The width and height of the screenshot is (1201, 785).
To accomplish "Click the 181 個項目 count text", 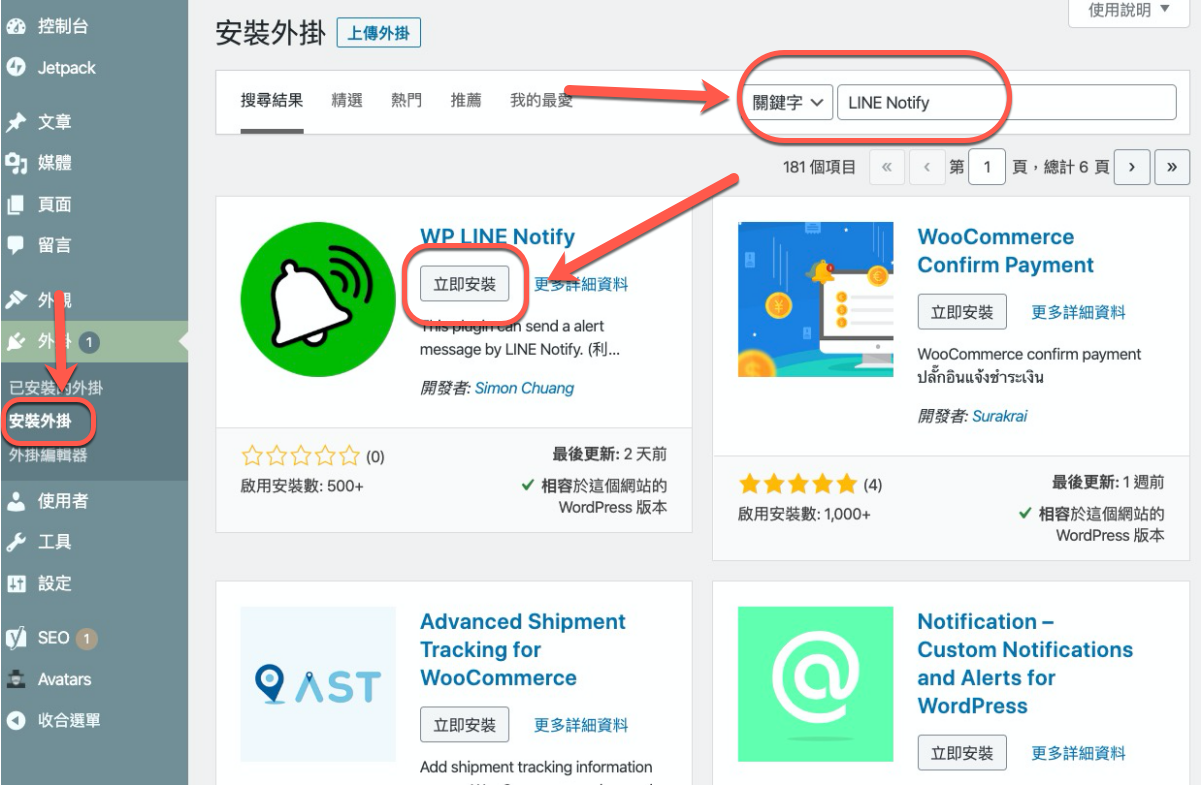I will pos(819,167).
